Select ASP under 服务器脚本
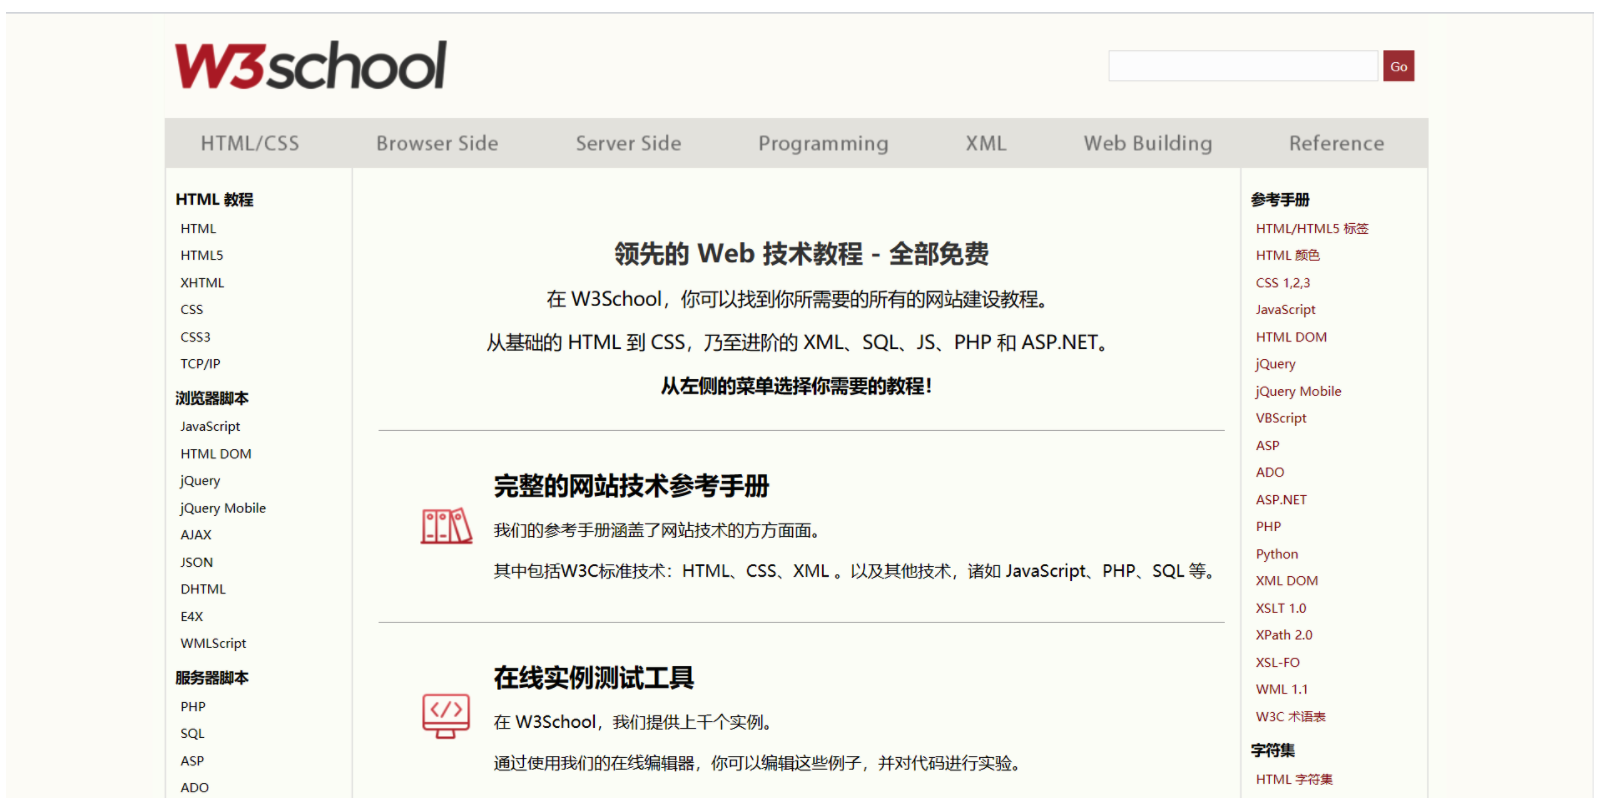1612x800 pixels. pos(192,761)
